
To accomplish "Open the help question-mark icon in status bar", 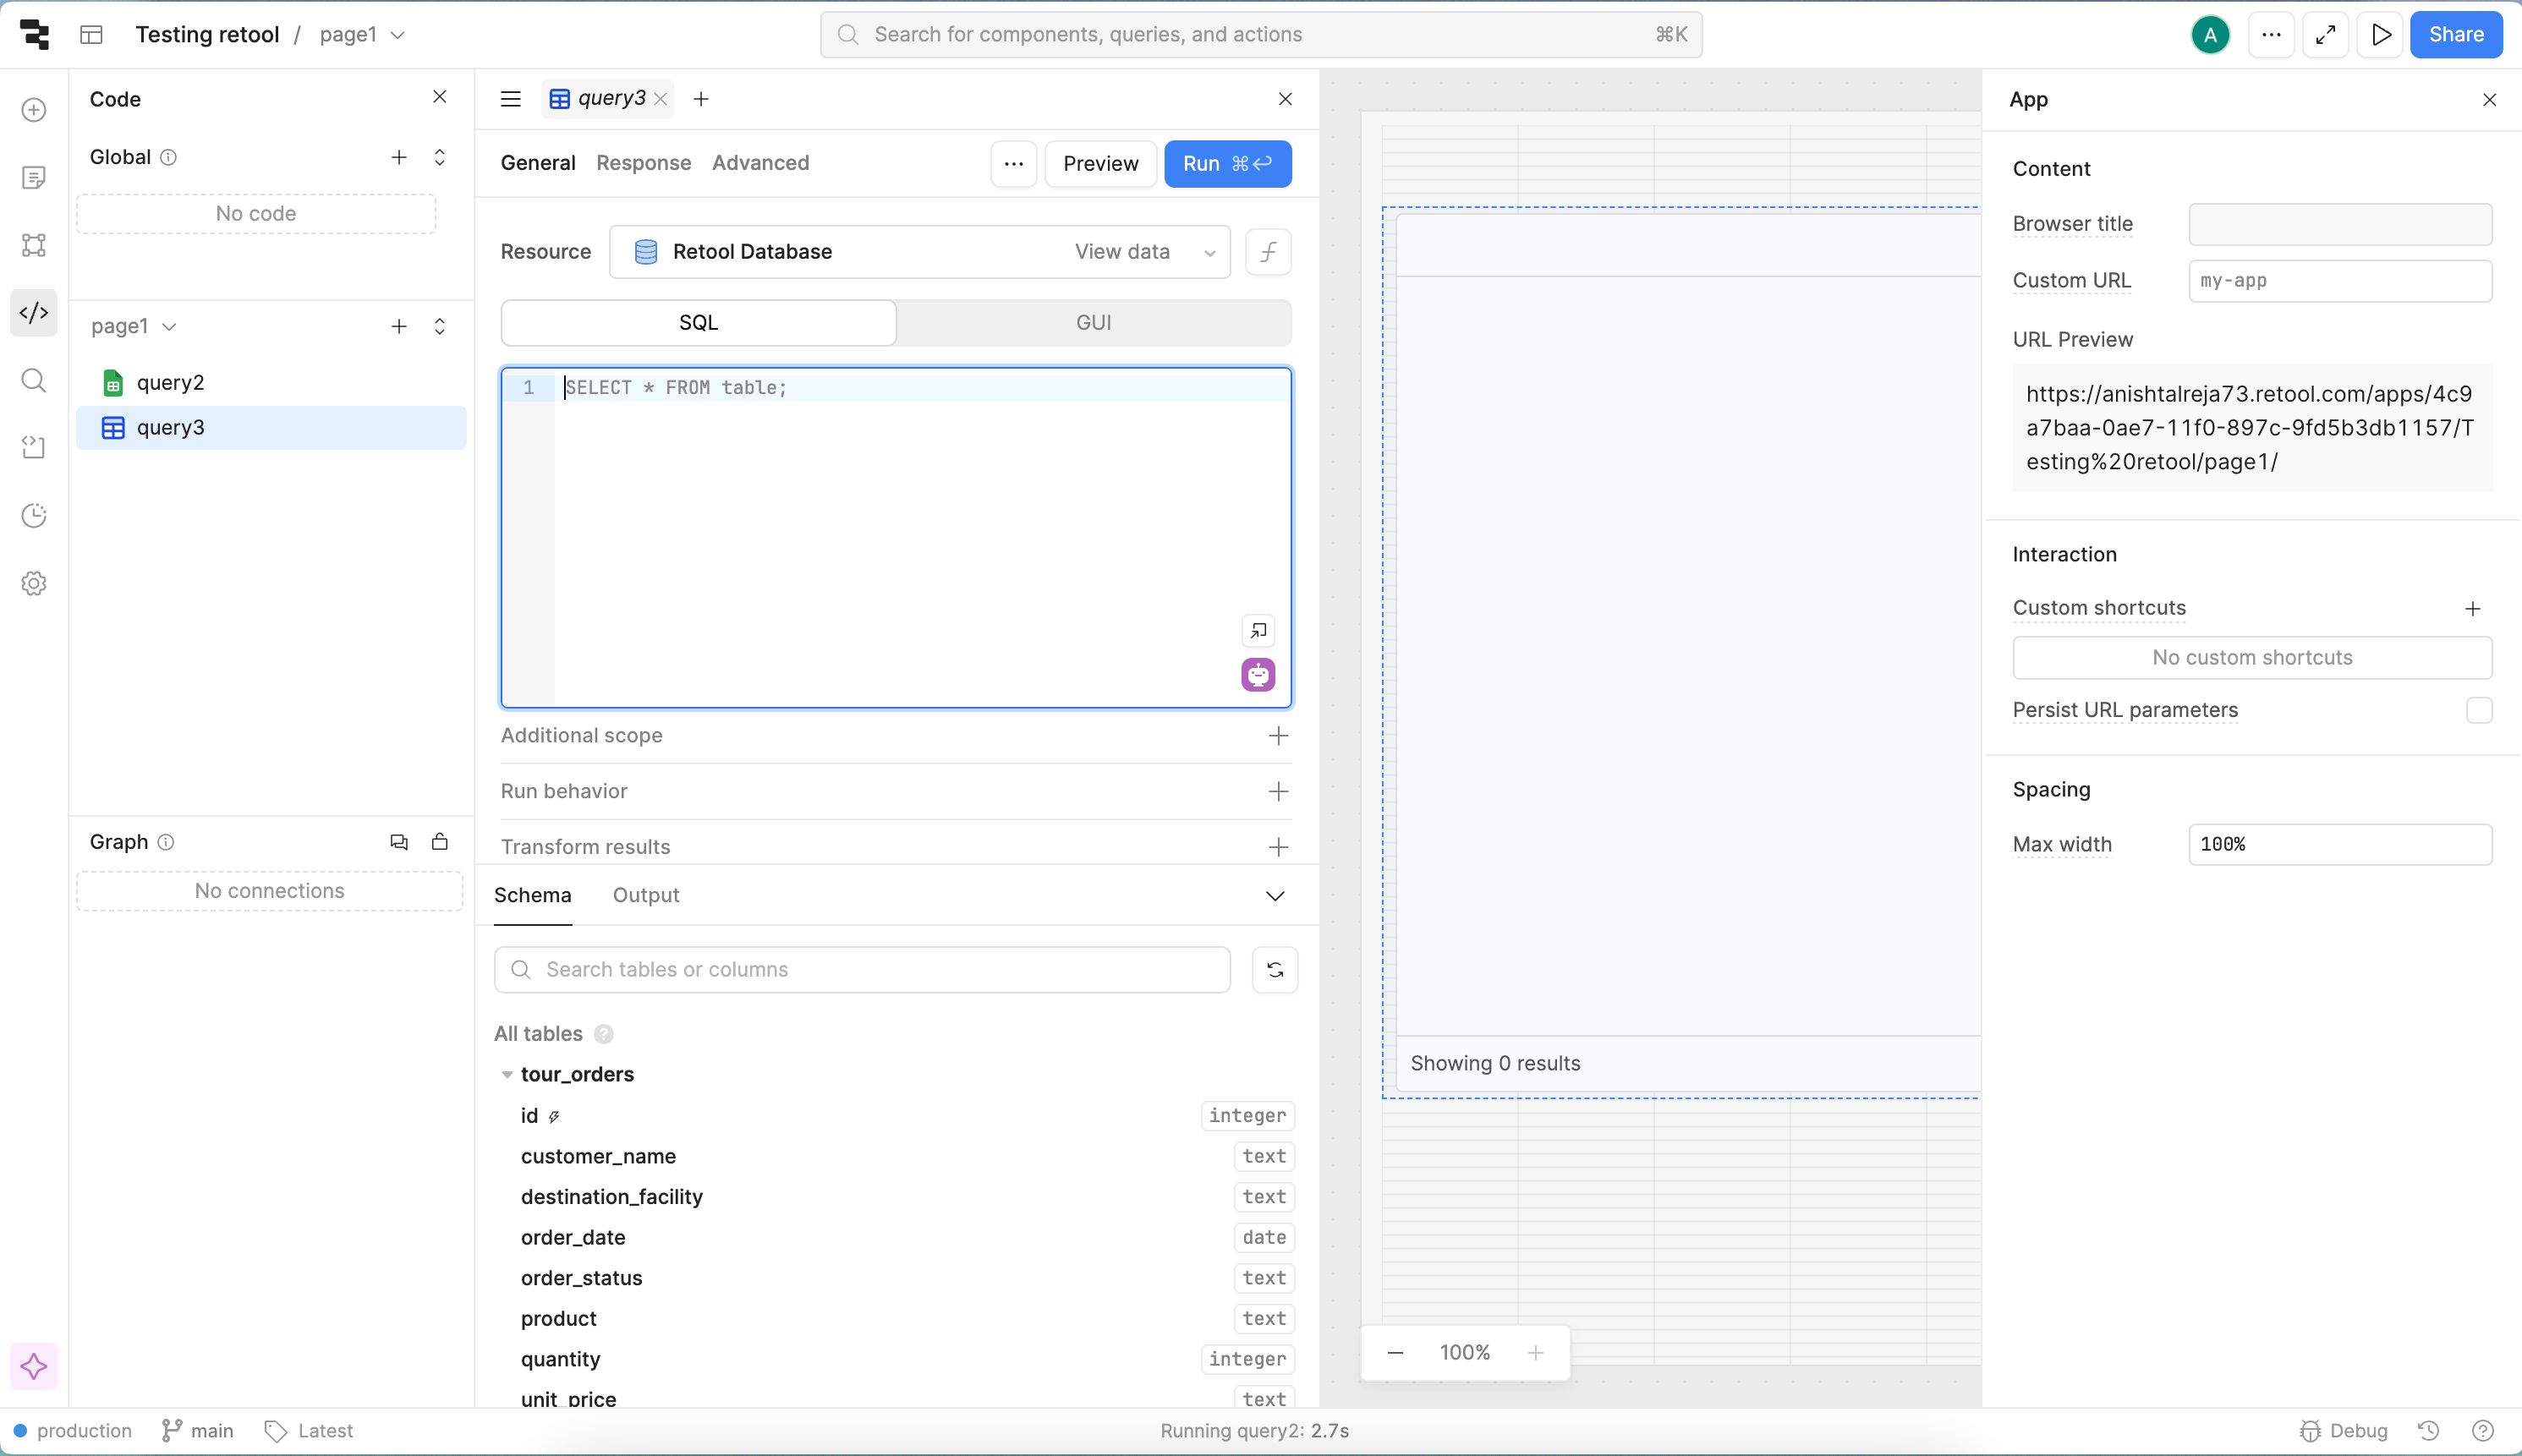I will click(2483, 1431).
